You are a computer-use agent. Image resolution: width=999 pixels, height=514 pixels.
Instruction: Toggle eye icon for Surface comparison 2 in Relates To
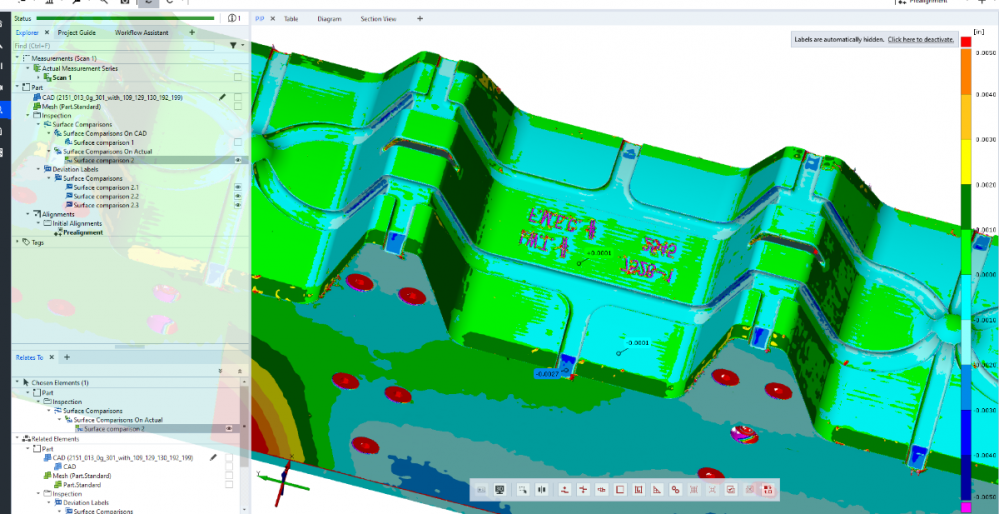point(229,429)
